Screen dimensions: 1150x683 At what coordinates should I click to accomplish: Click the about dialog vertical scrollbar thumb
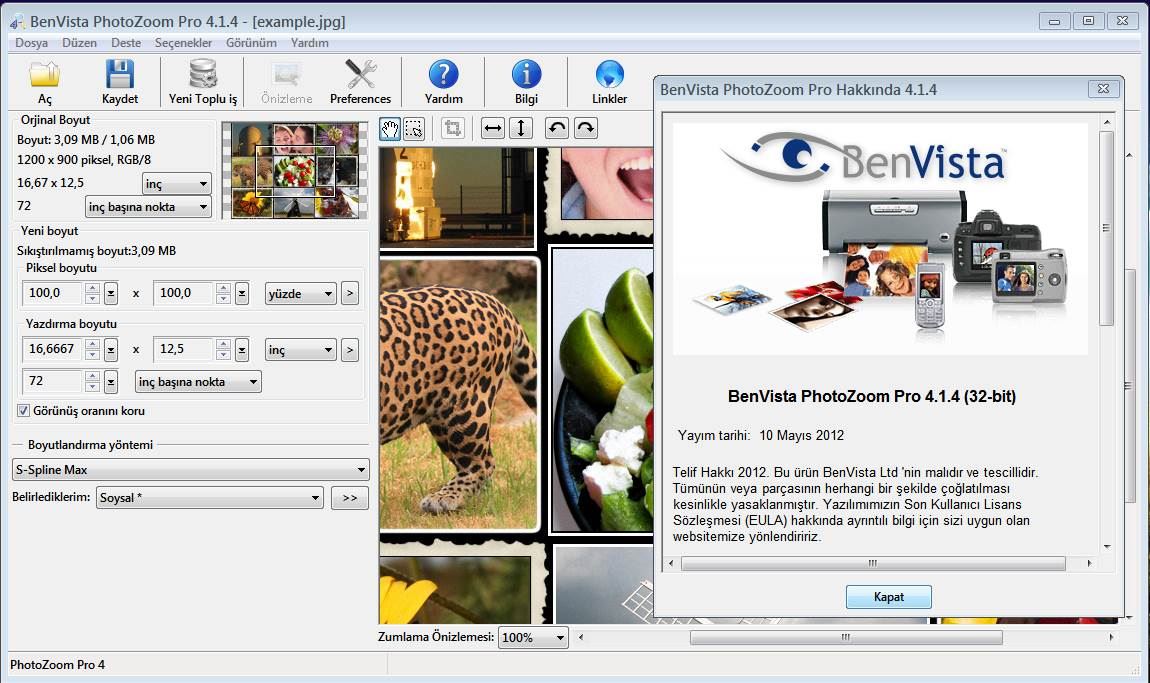(x=1106, y=227)
